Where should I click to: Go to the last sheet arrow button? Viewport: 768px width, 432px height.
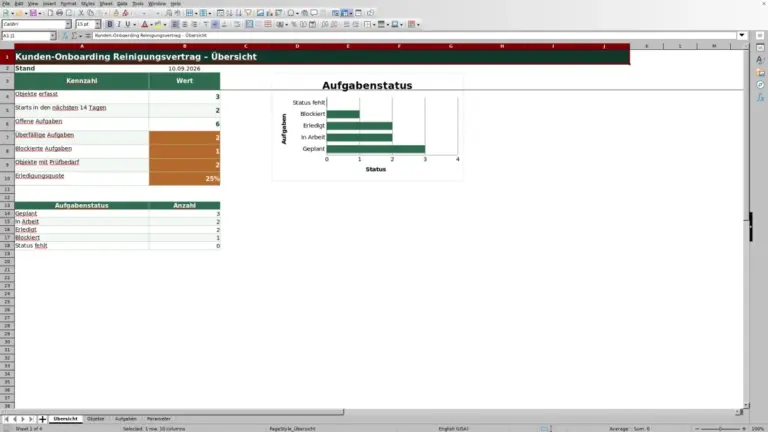coord(31,419)
